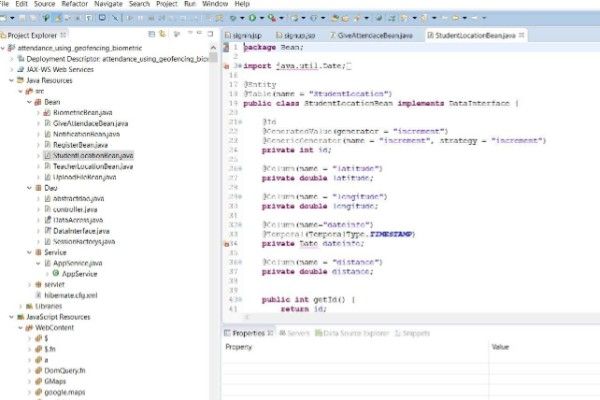Open the Run button dropdown arrow

[x=262, y=18]
